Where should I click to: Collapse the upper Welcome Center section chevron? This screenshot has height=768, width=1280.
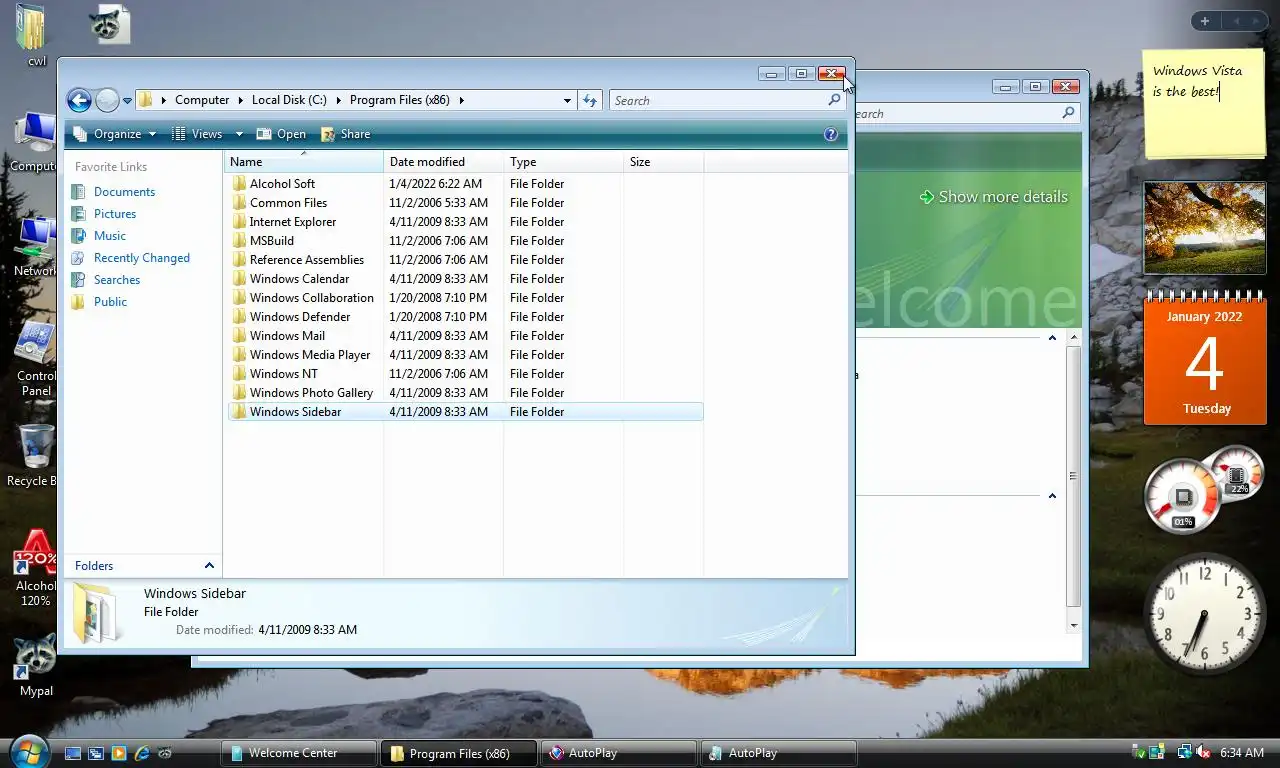[1052, 338]
